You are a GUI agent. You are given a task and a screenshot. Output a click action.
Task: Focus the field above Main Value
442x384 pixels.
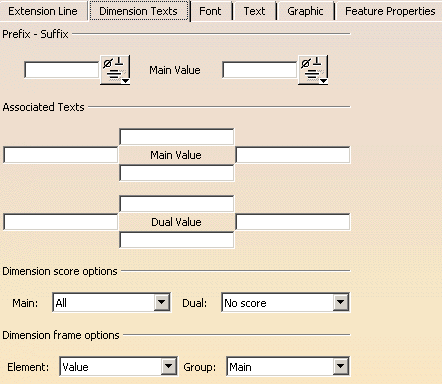[x=177, y=137]
